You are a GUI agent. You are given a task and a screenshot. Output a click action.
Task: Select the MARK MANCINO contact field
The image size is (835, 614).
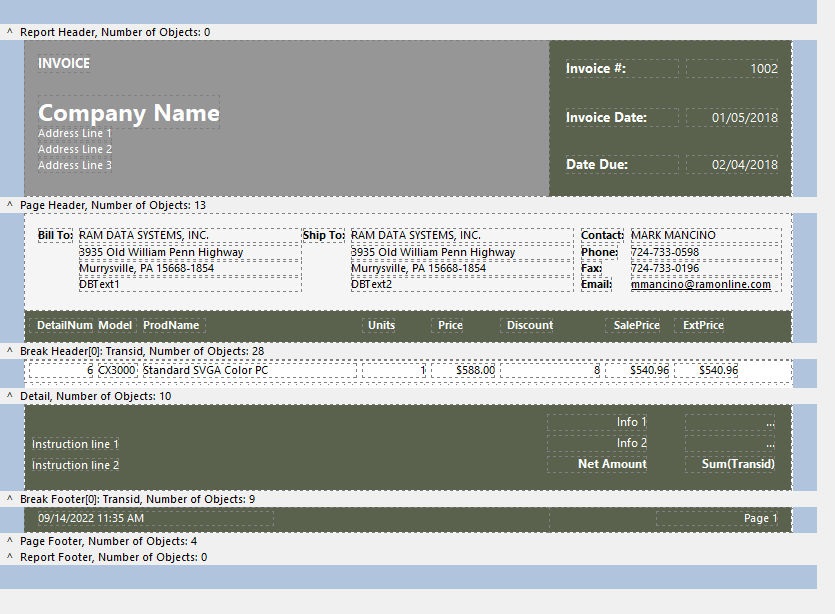point(706,235)
